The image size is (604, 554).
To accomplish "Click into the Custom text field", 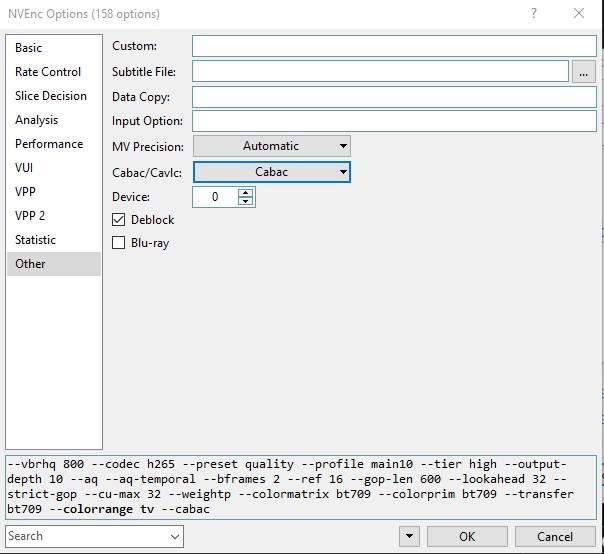I will pos(394,46).
